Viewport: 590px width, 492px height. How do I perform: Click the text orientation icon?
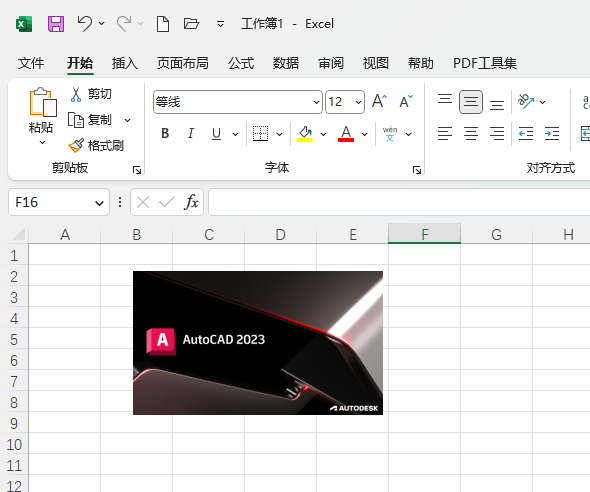pyautogui.click(x=526, y=102)
